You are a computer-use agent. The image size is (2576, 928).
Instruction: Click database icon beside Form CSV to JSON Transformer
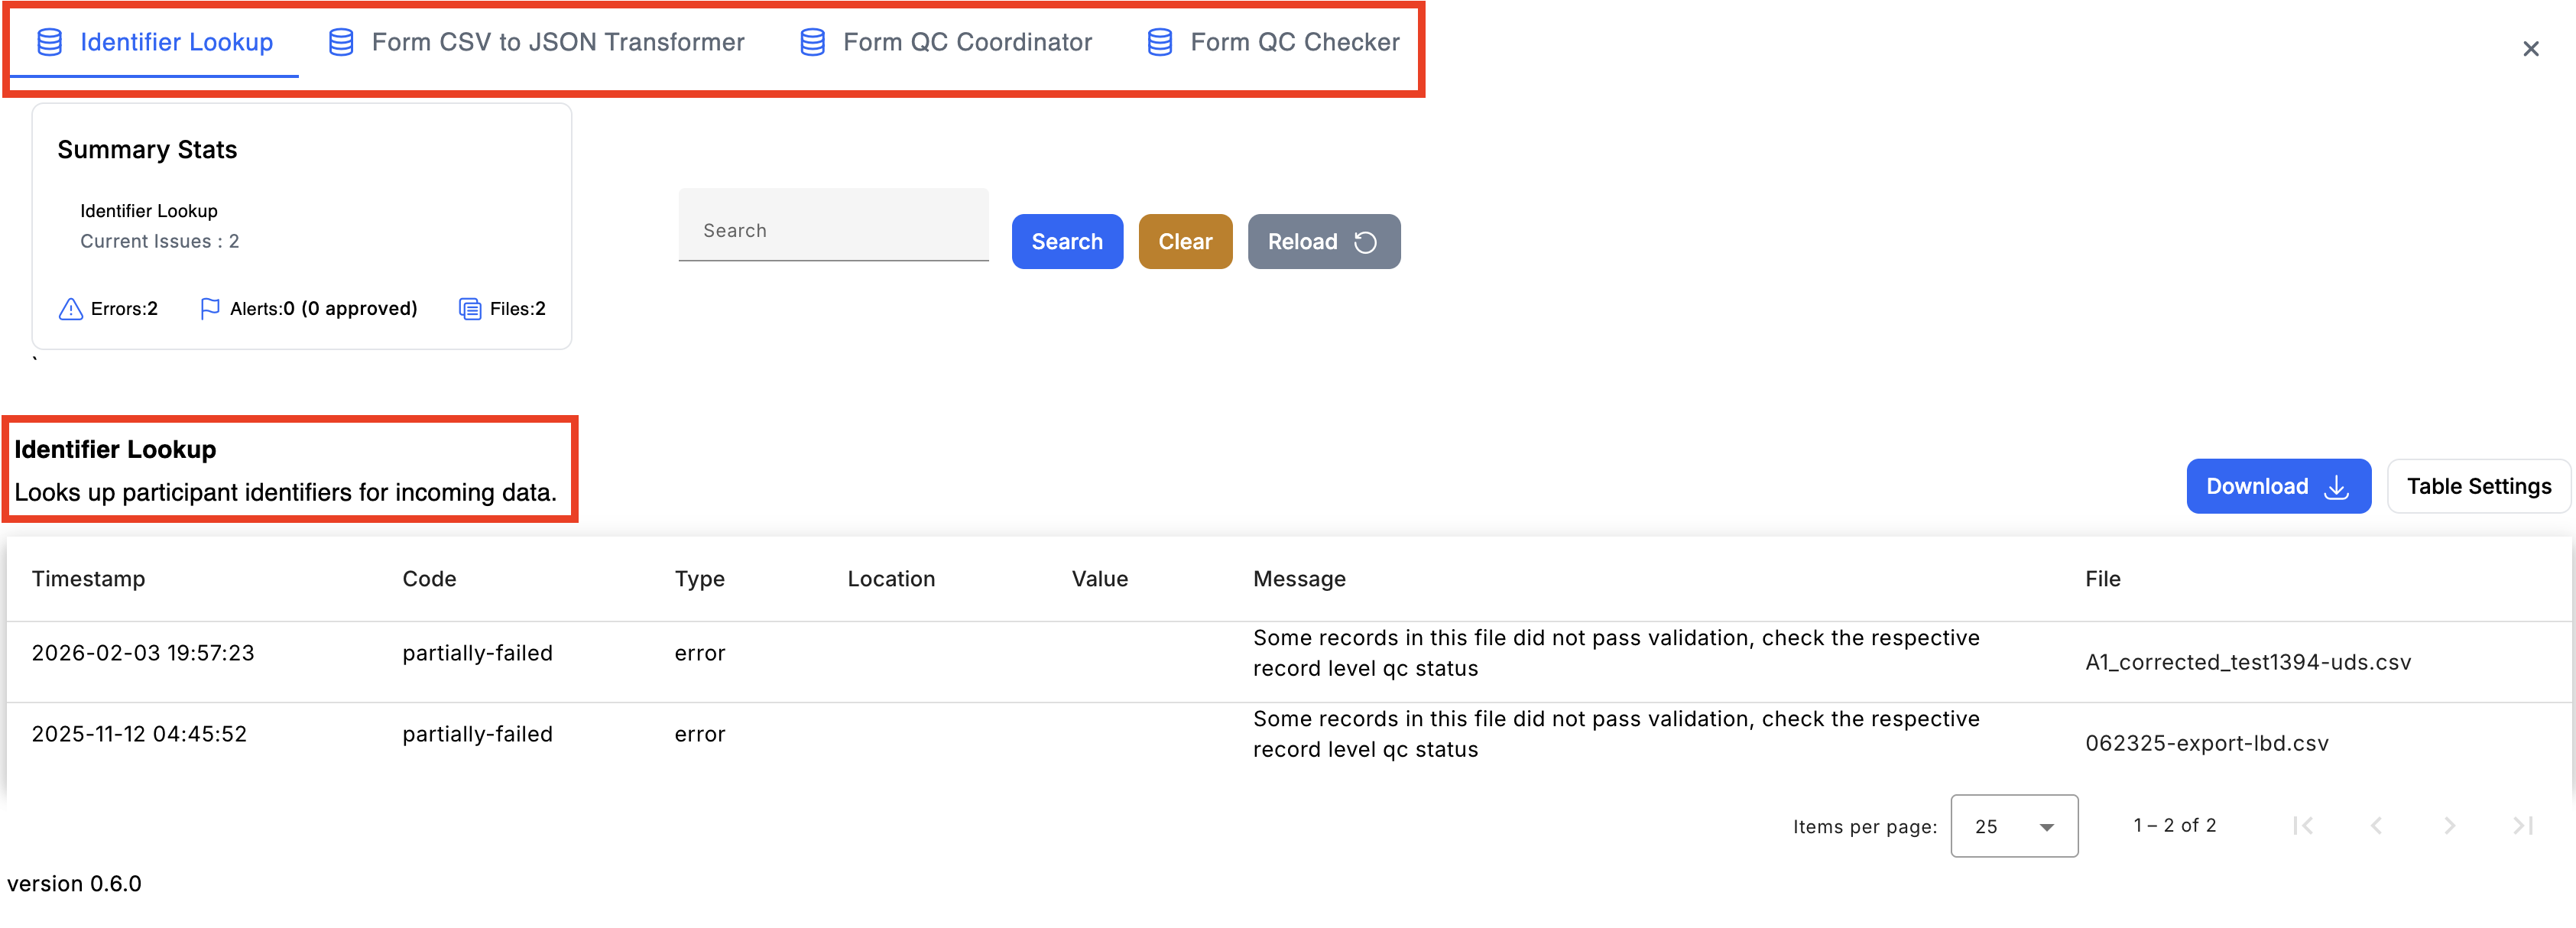pyautogui.click(x=341, y=42)
